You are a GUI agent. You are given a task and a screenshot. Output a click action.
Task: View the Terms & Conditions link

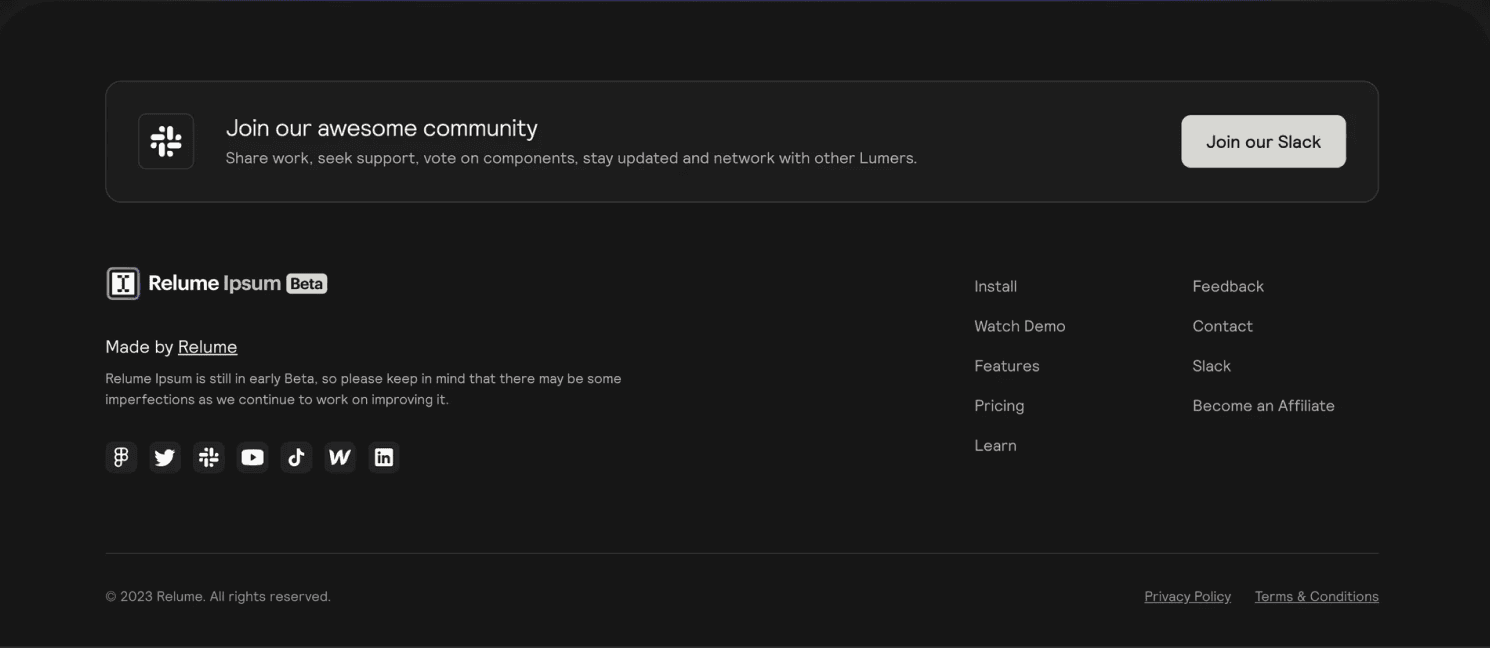coord(1316,596)
